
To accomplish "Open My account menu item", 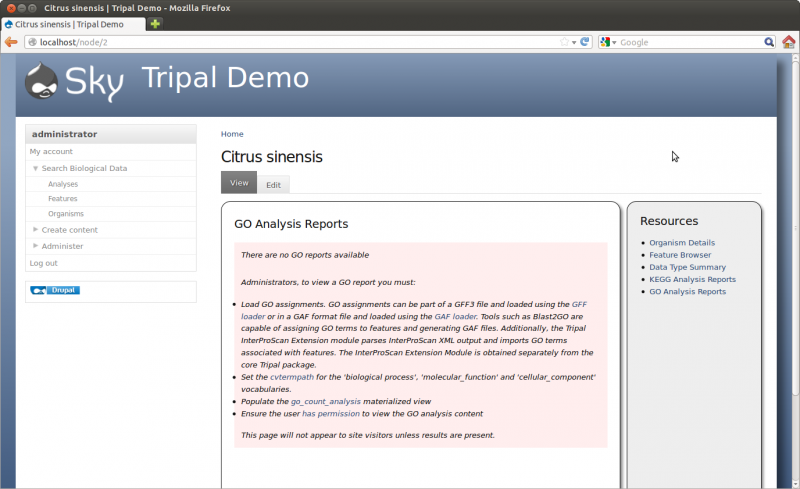I will pyautogui.click(x=51, y=152).
